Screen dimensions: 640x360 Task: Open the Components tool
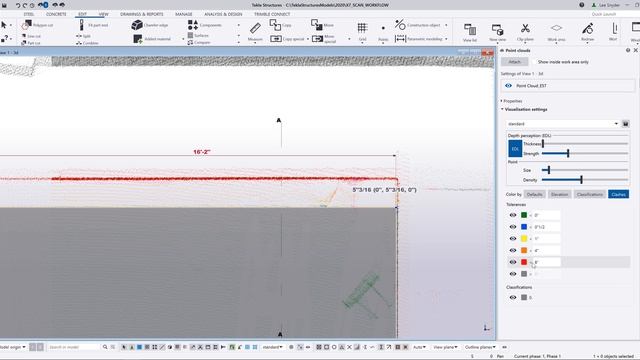[204, 25]
